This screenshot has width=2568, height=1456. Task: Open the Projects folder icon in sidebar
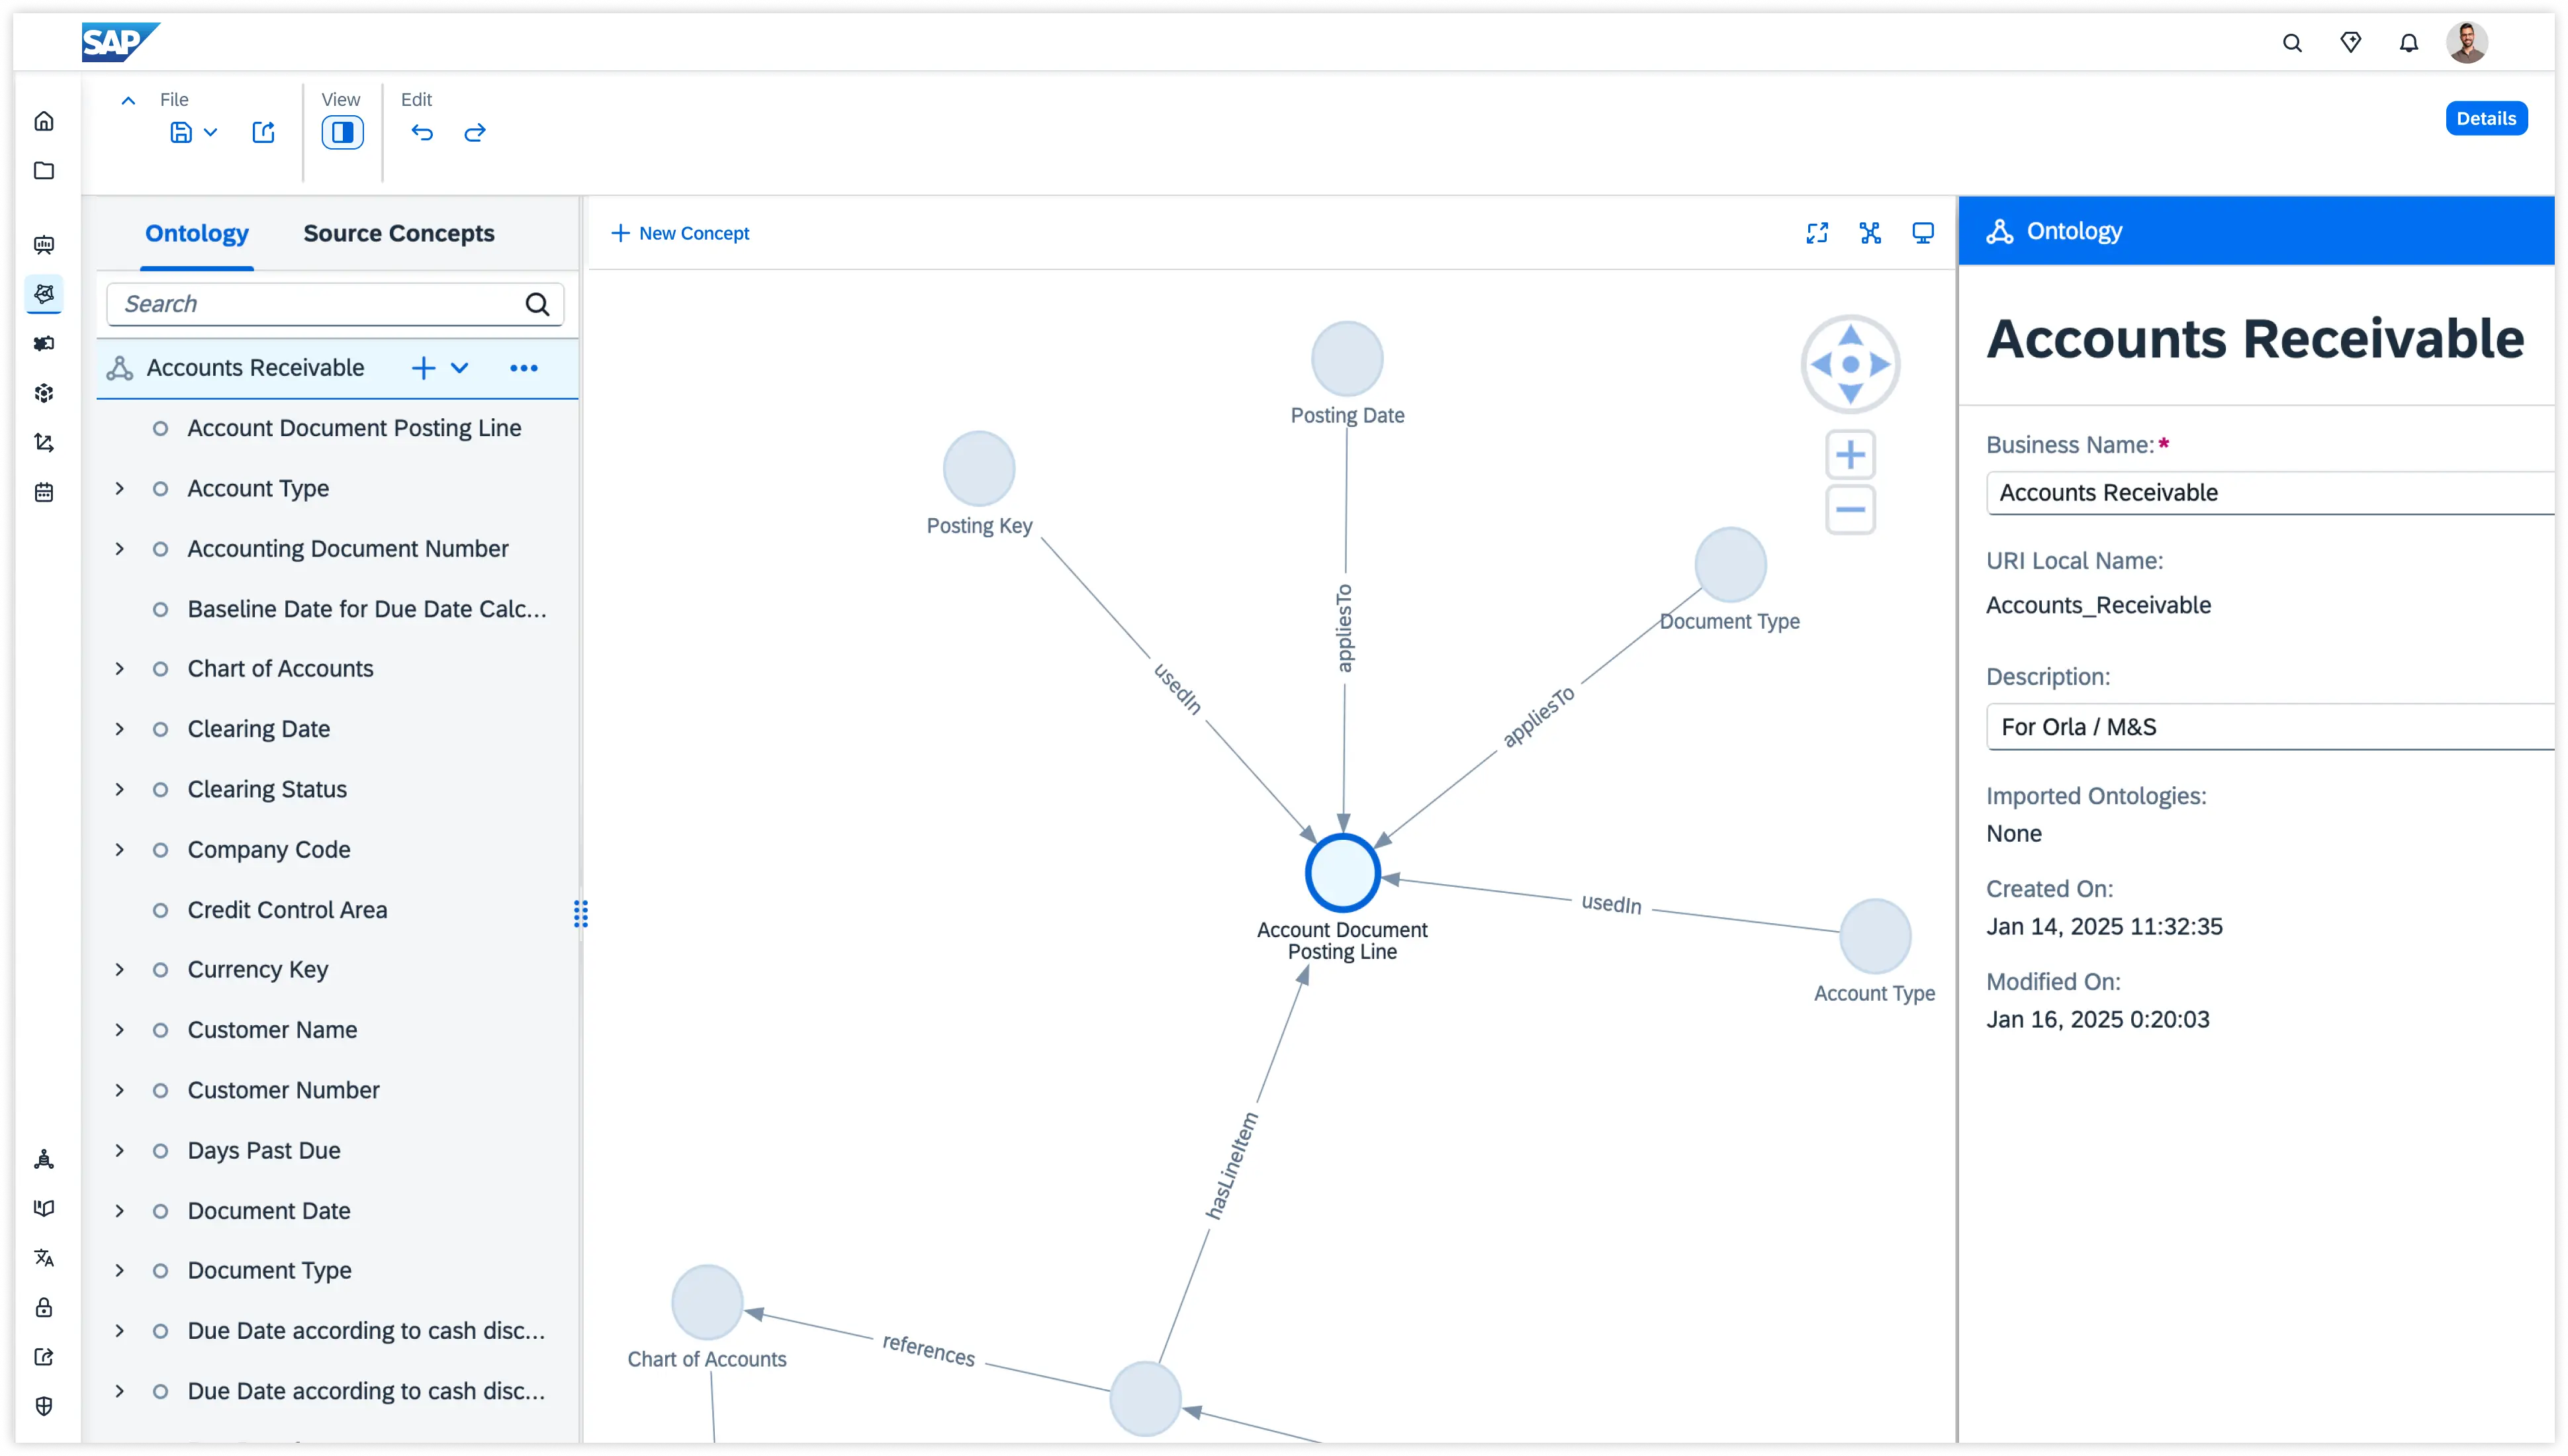point(44,171)
